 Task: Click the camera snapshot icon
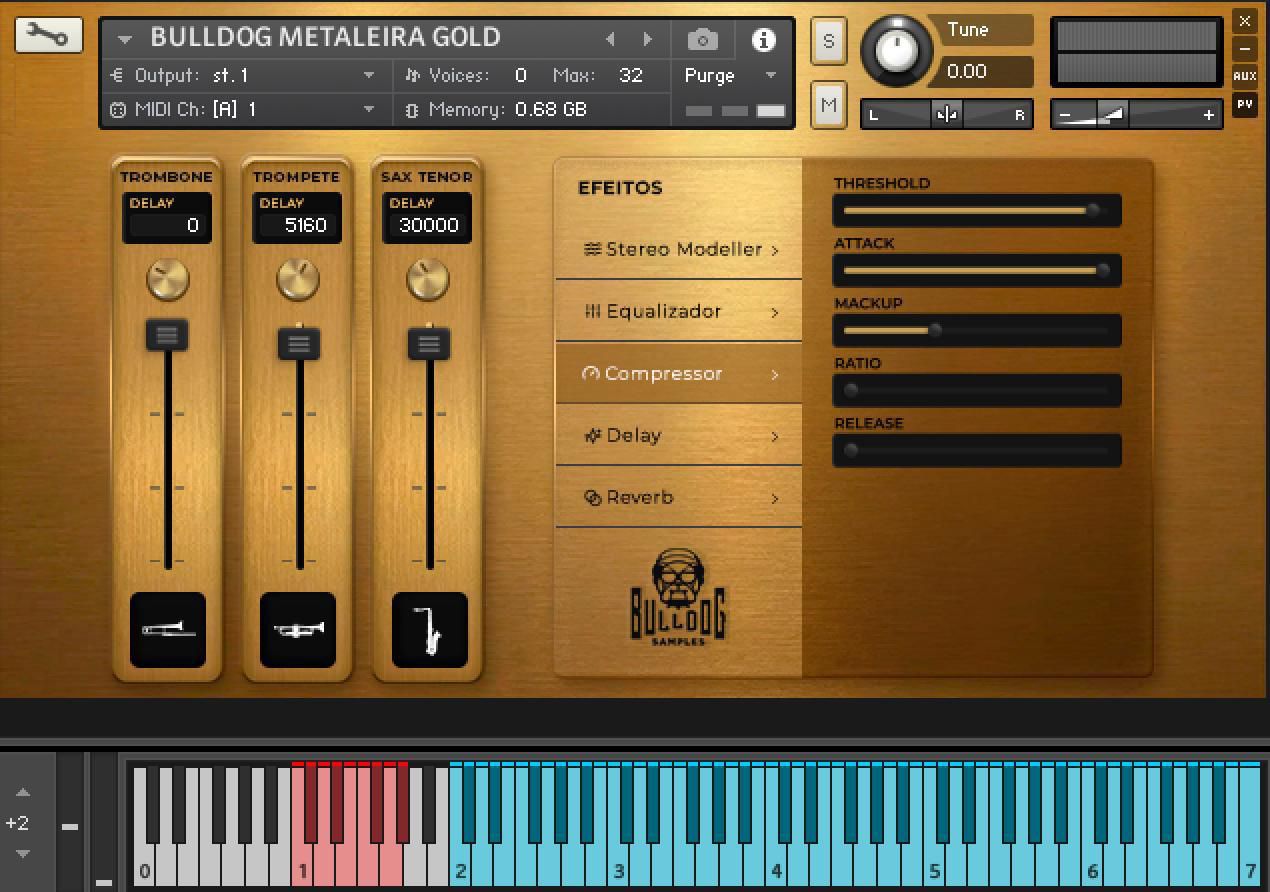click(x=703, y=40)
